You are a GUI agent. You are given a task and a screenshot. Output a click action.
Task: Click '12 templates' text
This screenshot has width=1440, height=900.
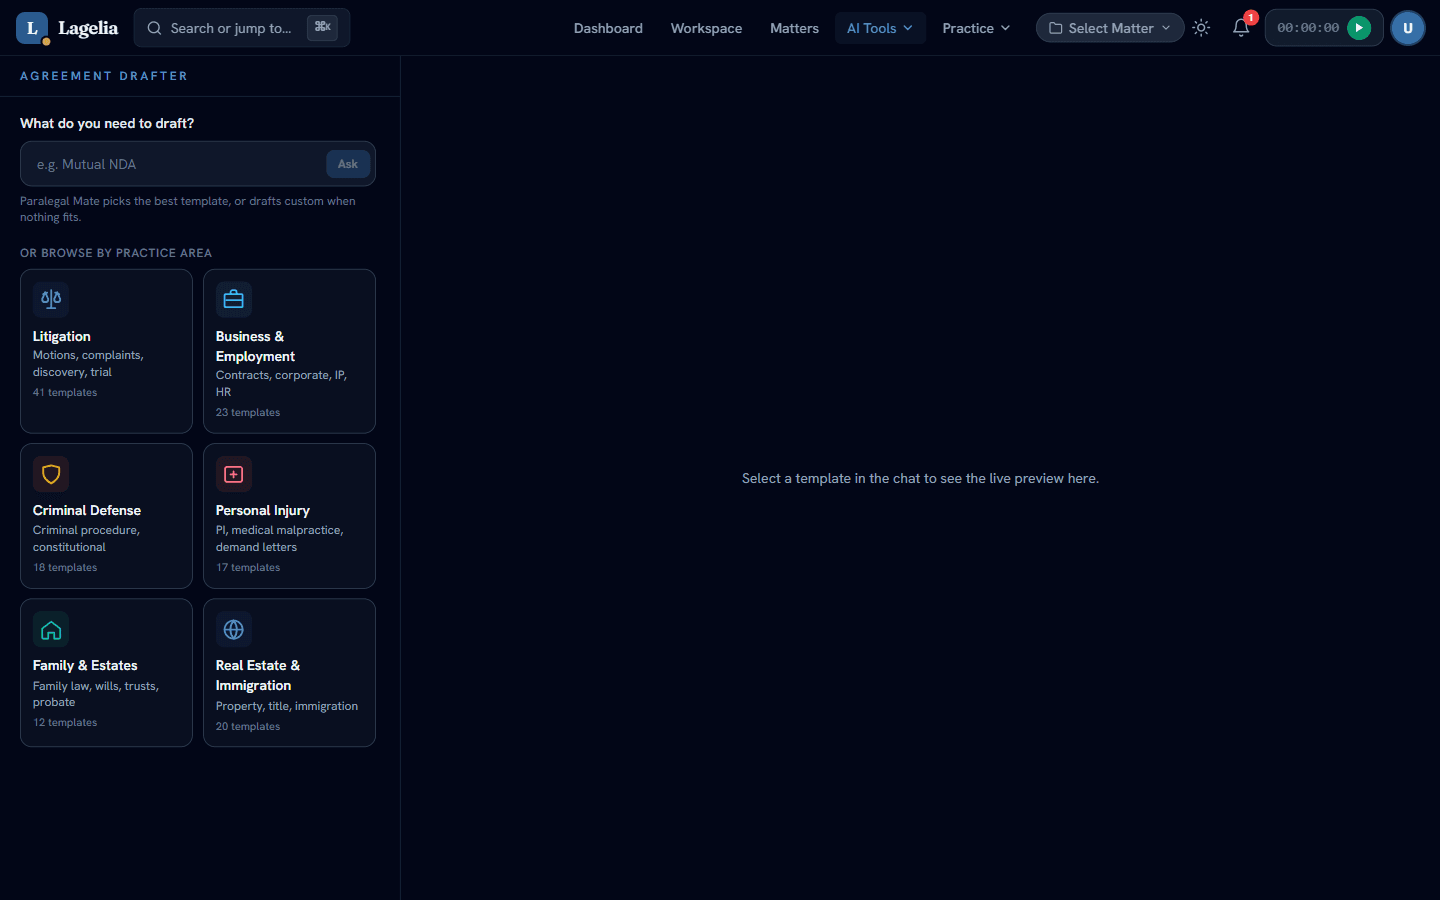tap(65, 723)
